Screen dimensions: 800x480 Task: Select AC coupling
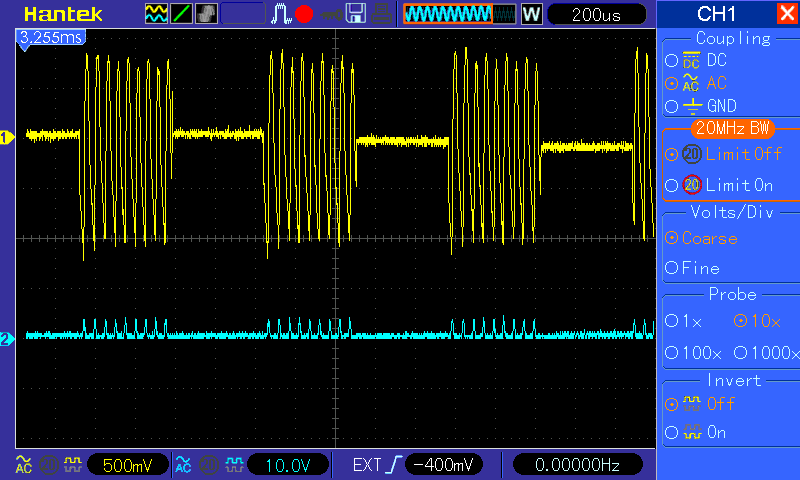point(696,83)
